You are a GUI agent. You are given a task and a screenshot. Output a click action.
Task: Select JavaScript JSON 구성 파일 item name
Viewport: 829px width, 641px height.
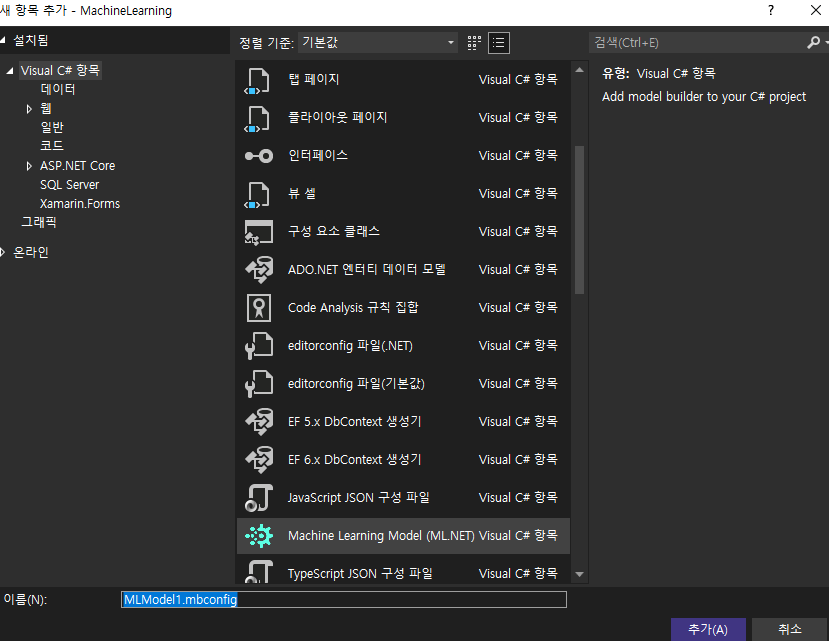click(358, 498)
